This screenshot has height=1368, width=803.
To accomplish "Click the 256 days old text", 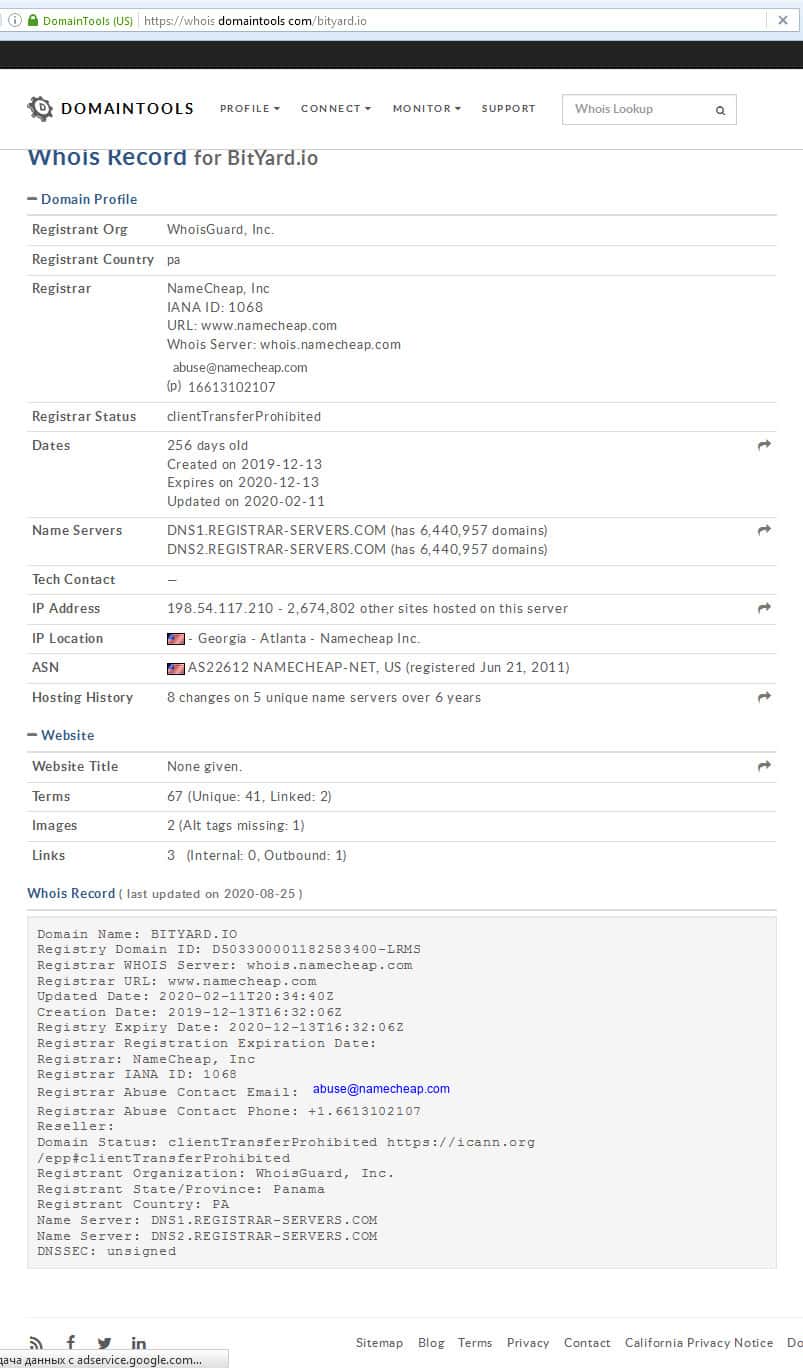I will tap(207, 445).
